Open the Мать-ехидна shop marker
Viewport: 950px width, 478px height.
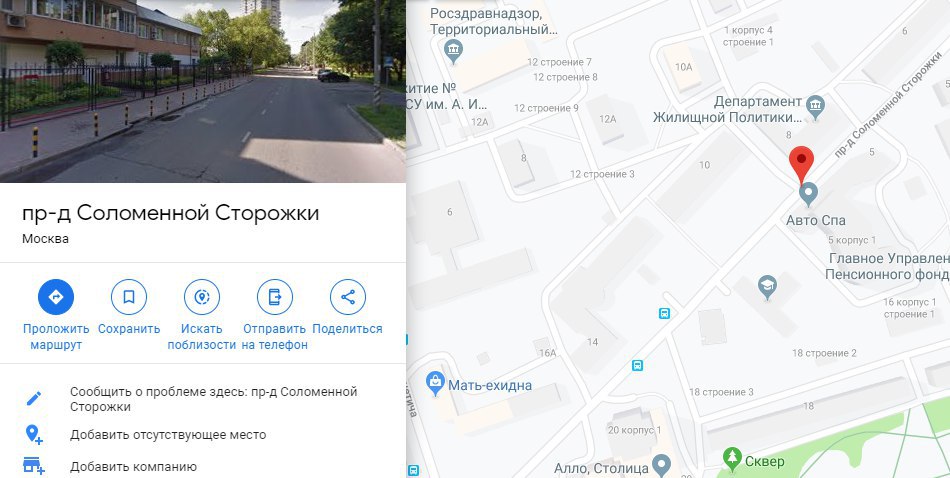coord(435,384)
